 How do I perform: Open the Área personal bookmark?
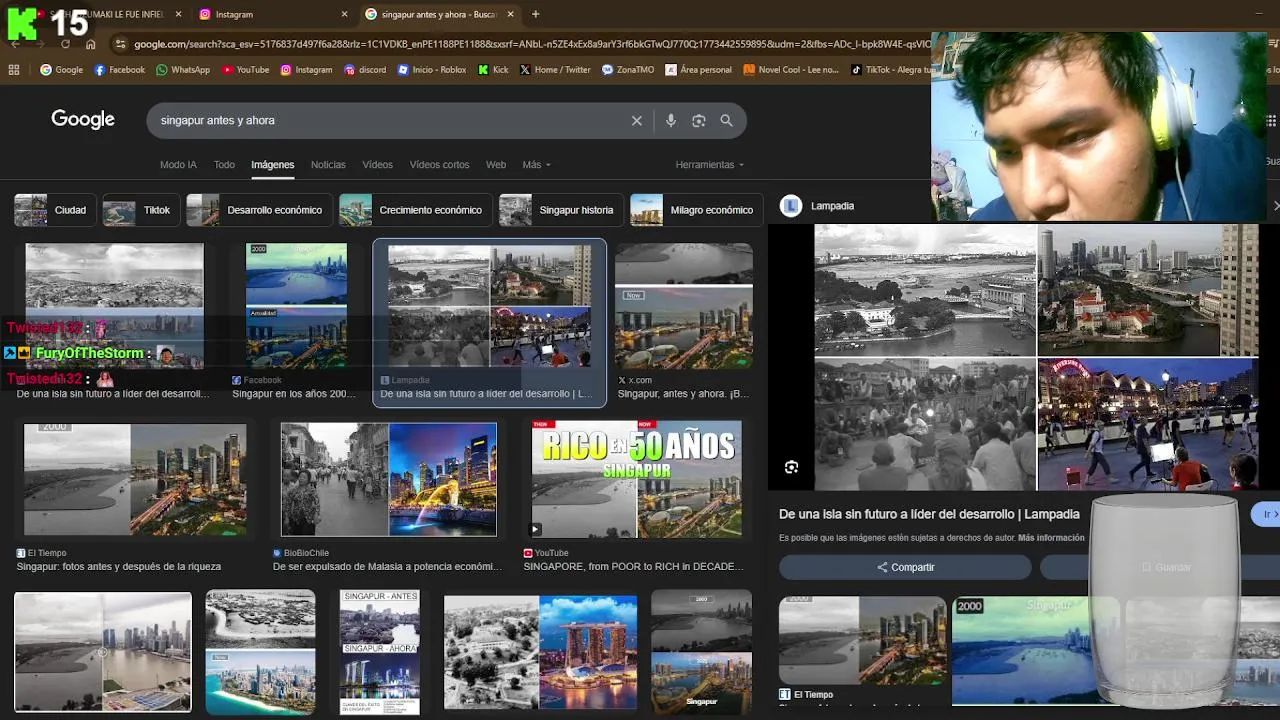(x=697, y=70)
